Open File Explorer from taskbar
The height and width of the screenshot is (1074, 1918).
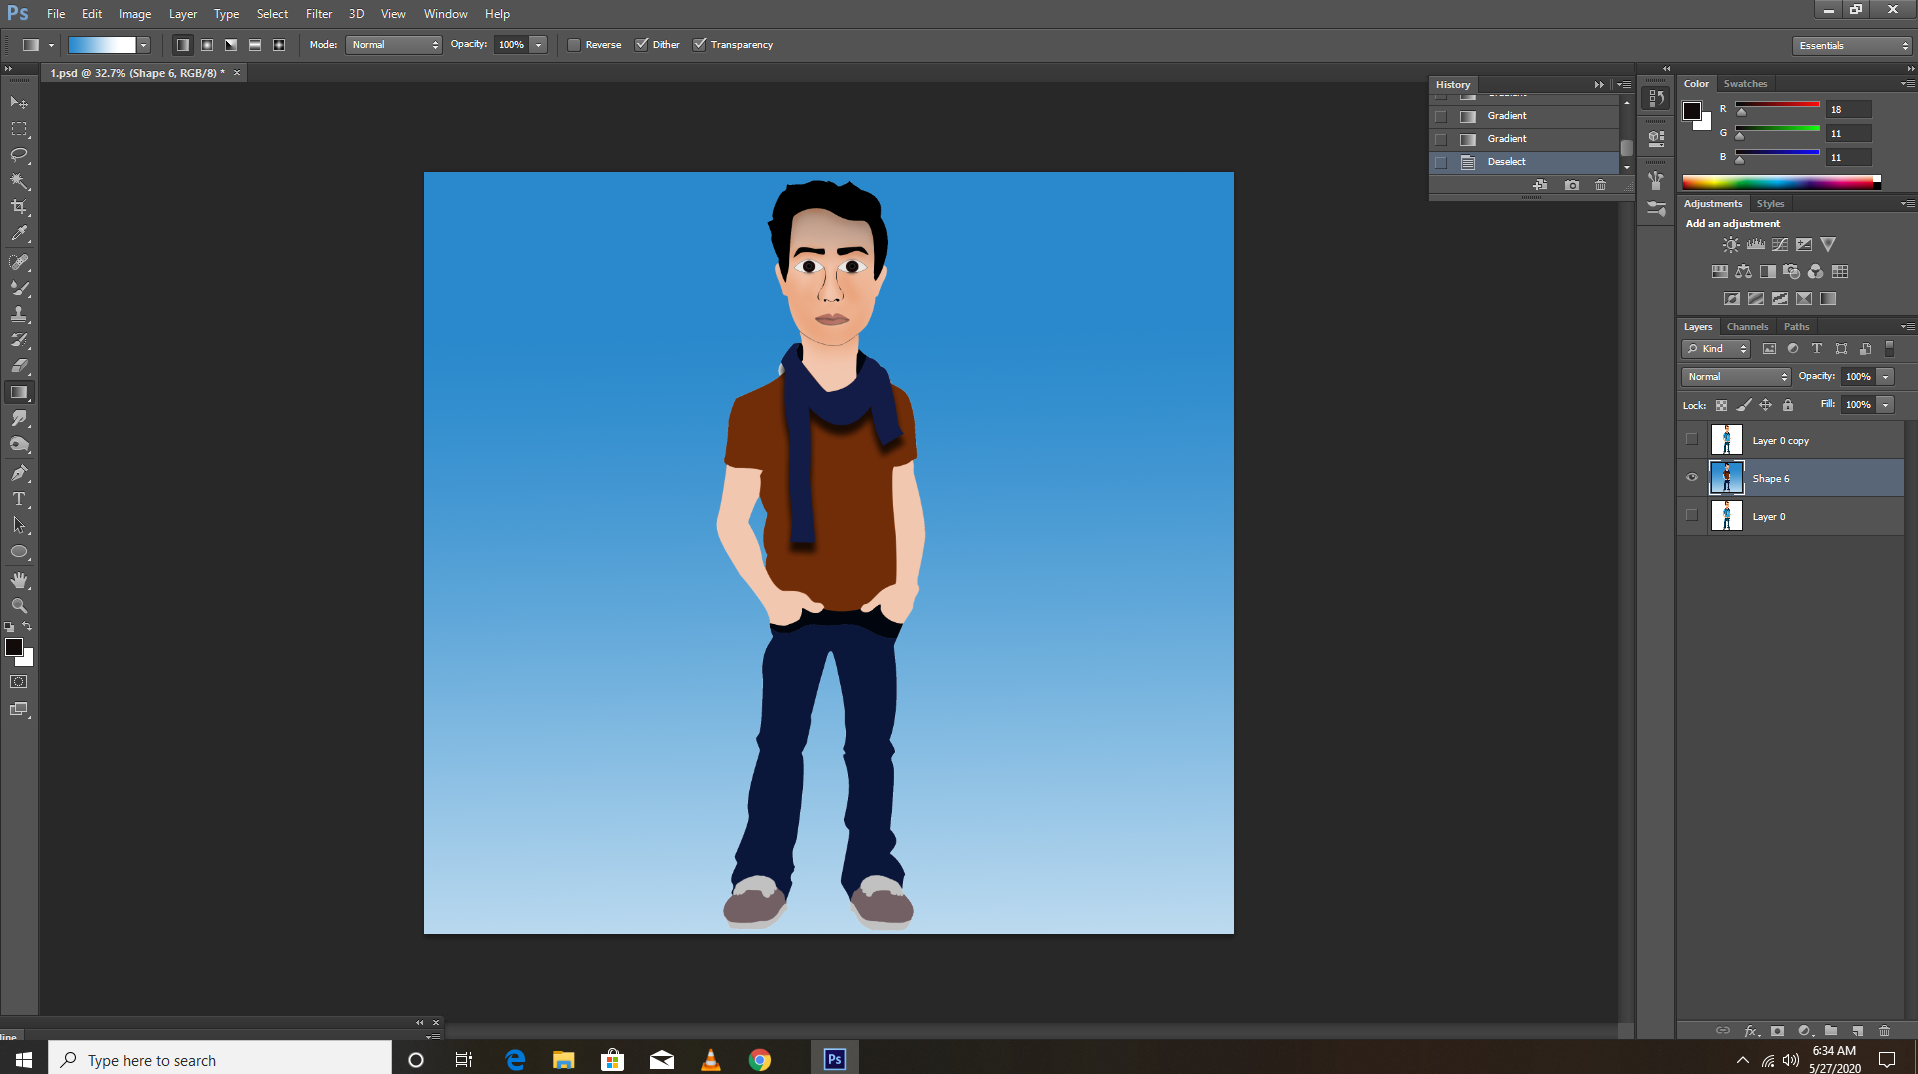pyautogui.click(x=564, y=1060)
